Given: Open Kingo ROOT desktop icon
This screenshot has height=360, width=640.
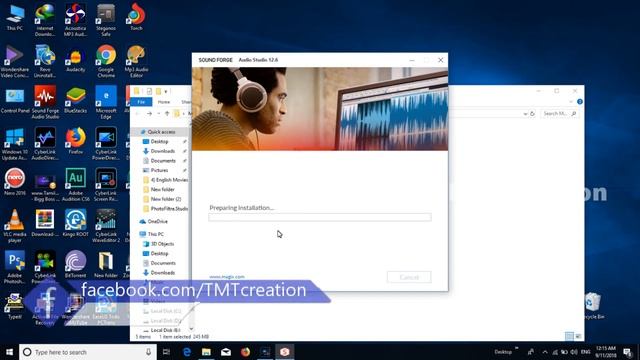Looking at the screenshot, I should [76, 224].
